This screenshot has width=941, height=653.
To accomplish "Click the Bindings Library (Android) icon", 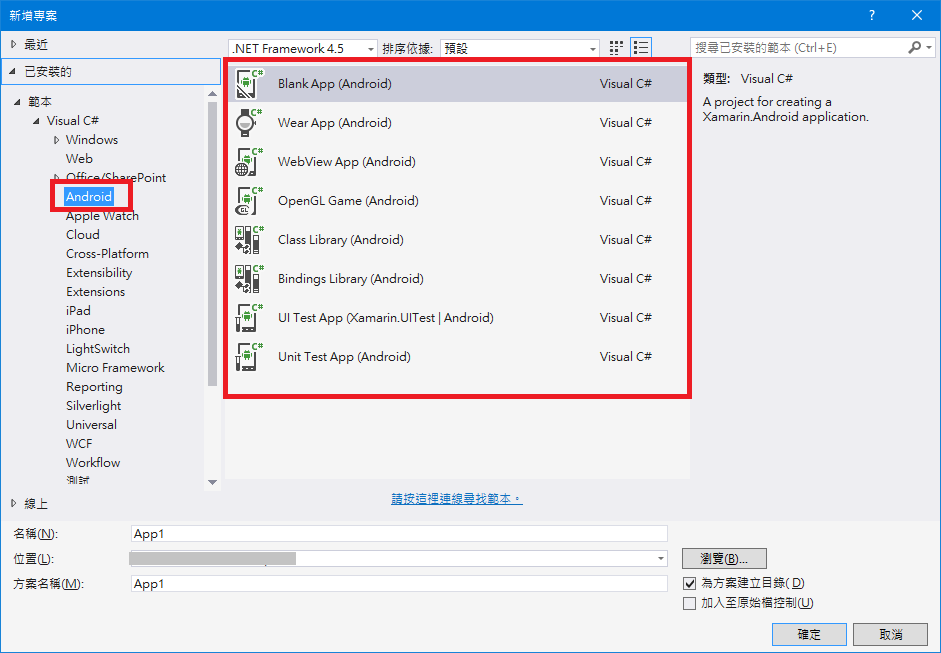I will pos(249,279).
